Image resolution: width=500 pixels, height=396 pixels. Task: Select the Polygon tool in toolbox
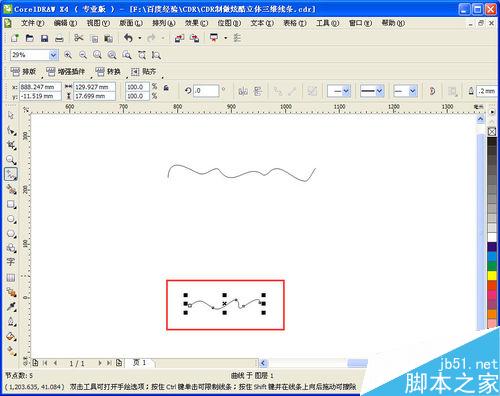(11, 234)
